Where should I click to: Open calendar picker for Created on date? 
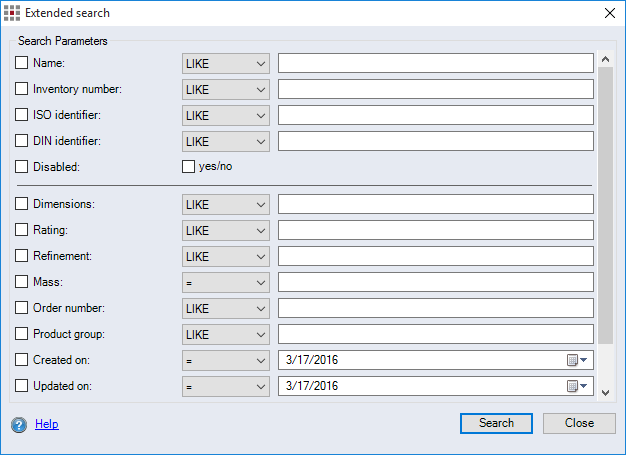pyautogui.click(x=578, y=360)
